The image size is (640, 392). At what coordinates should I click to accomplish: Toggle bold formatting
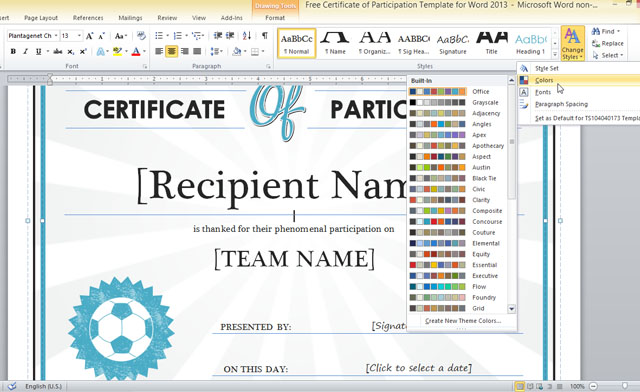13,51
